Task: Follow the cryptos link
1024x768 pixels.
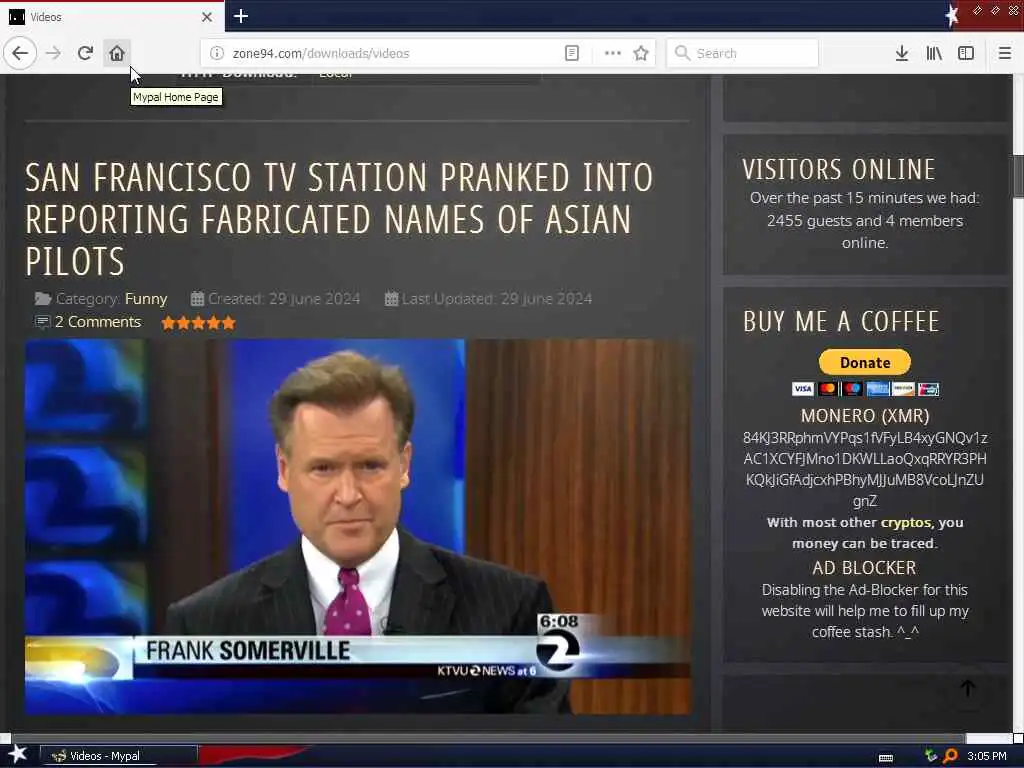Action: [906, 522]
